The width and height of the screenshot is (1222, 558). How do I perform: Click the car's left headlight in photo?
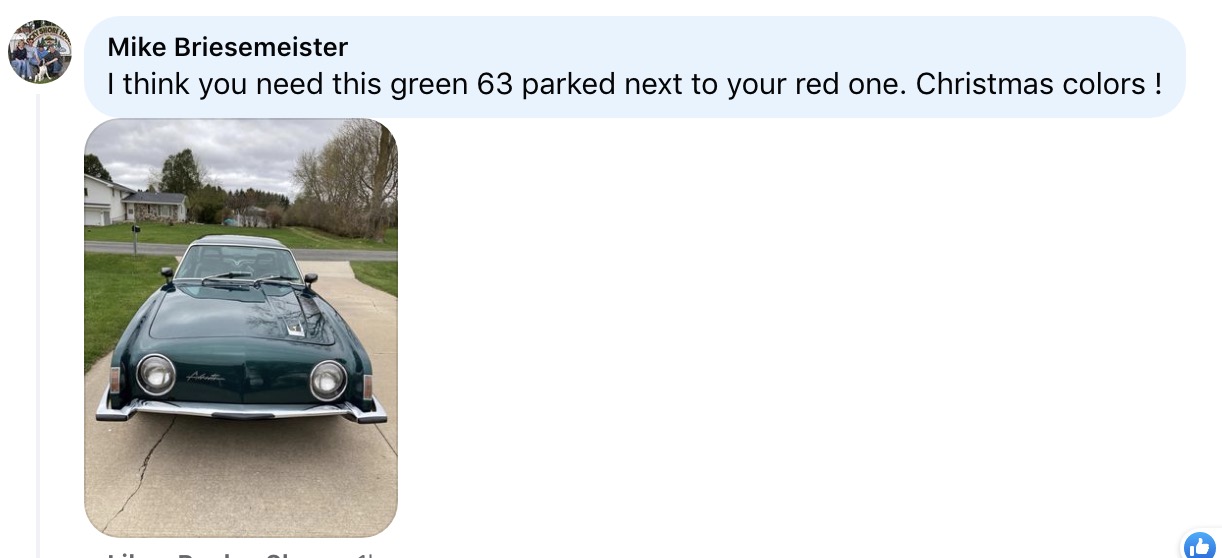click(x=156, y=375)
